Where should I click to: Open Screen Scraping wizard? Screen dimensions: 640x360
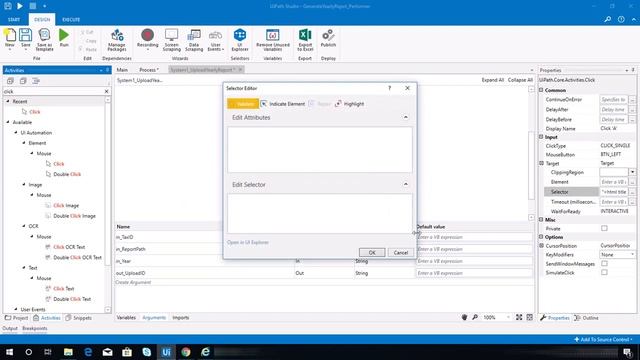coord(171,40)
